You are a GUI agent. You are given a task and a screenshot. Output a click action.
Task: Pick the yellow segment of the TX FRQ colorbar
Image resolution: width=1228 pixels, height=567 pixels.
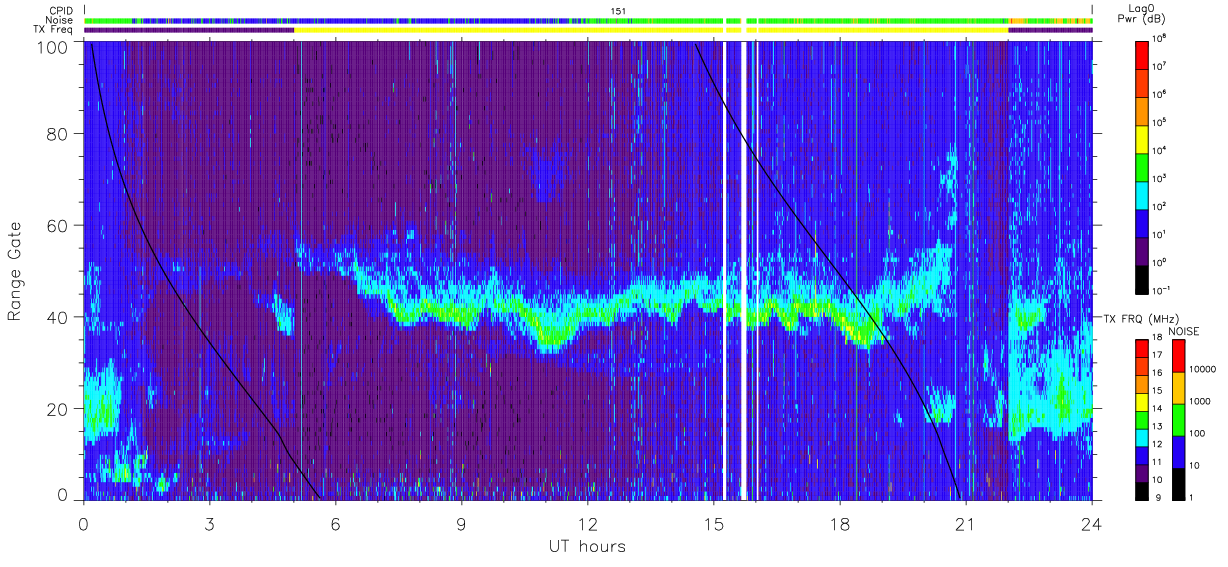point(1141,400)
